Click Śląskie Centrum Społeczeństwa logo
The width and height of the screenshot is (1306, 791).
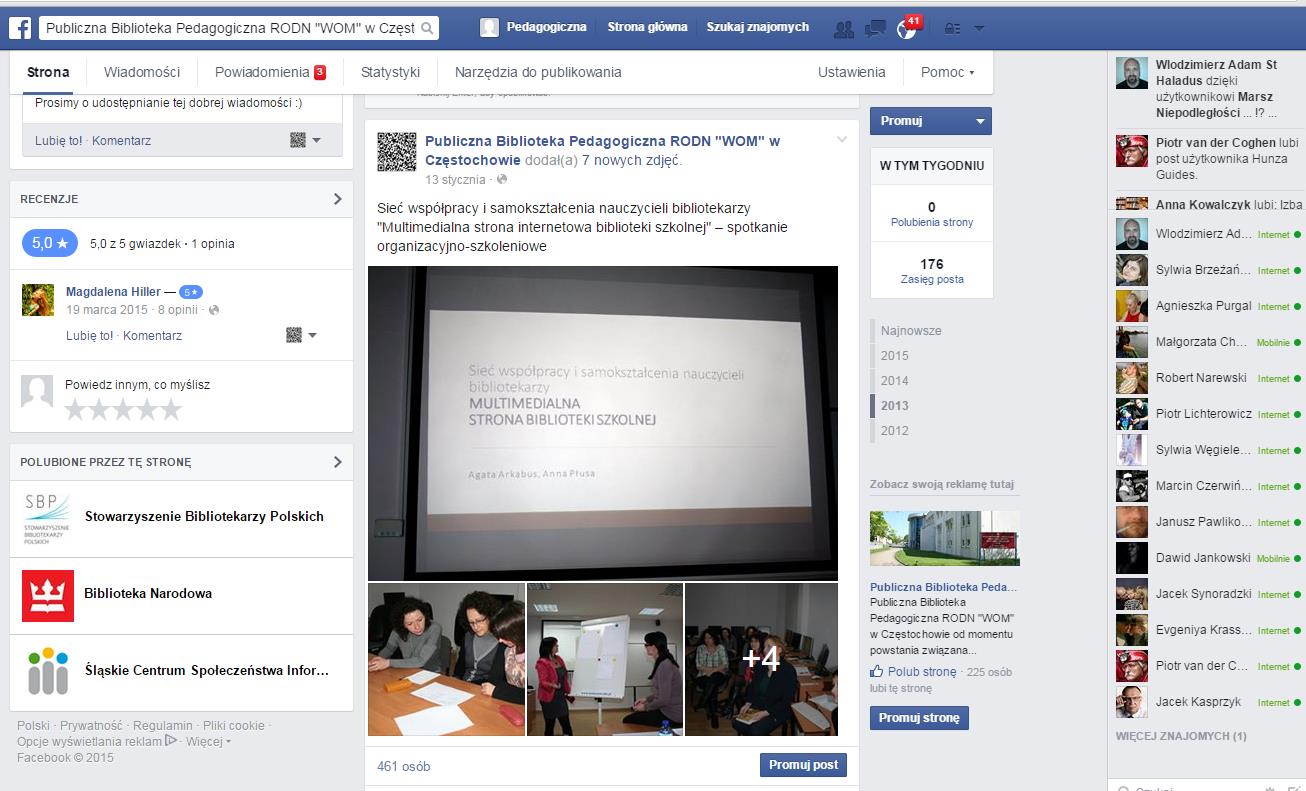48,671
